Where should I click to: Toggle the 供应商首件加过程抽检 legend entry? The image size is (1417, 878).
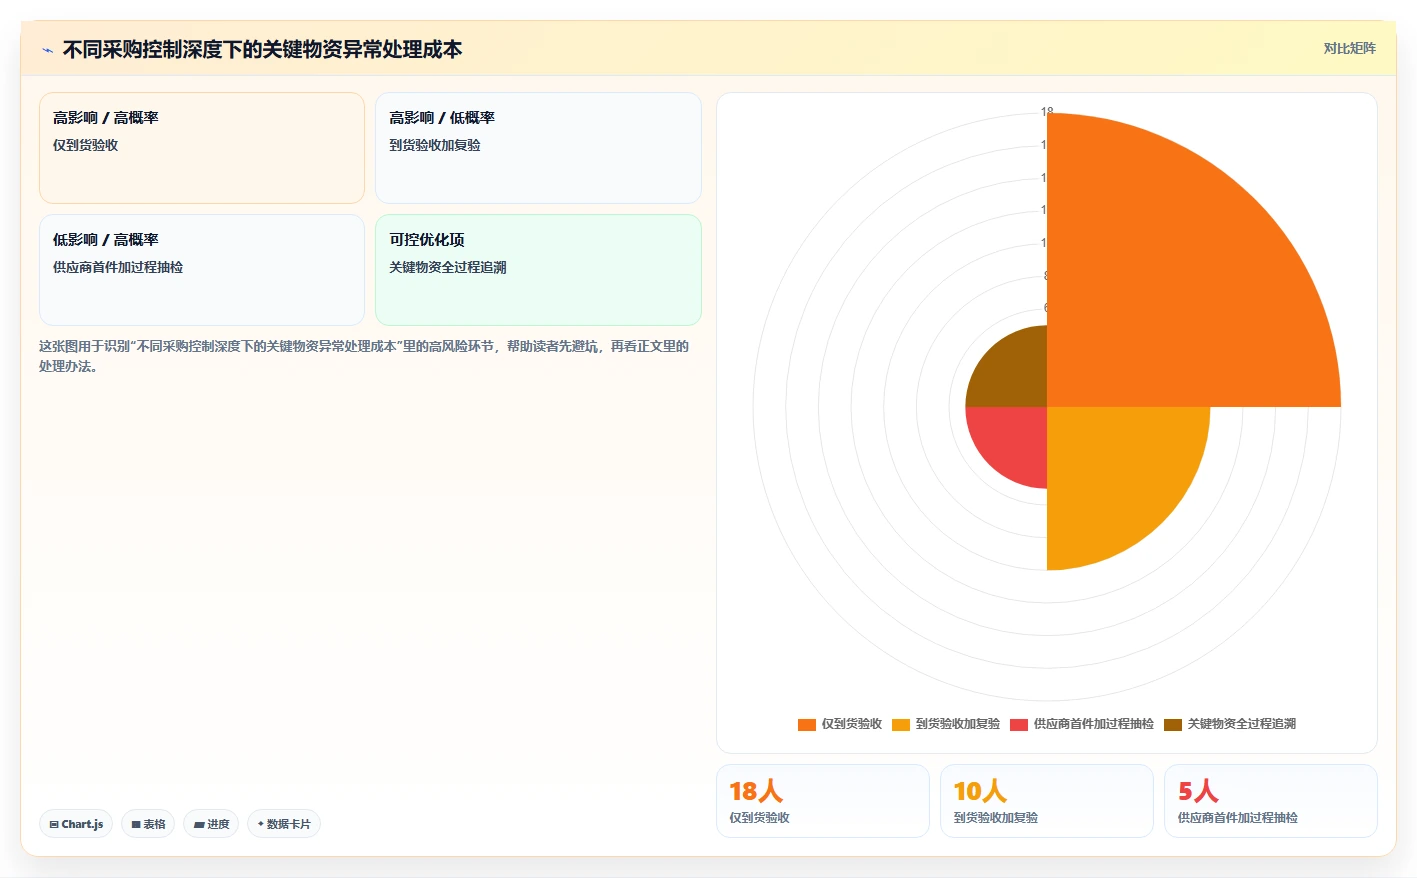(1082, 724)
